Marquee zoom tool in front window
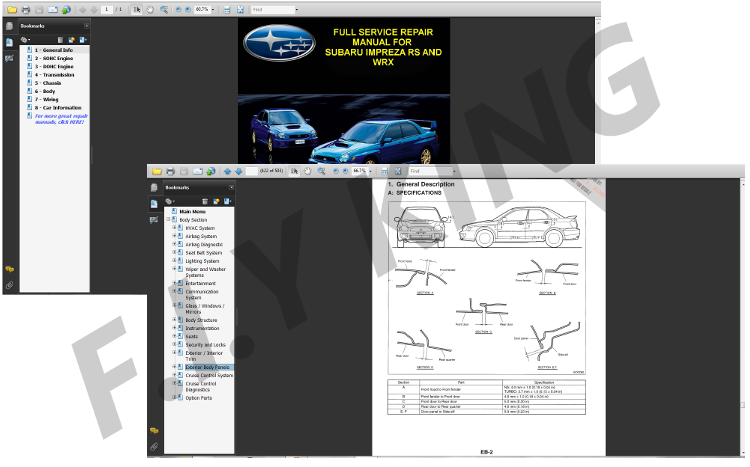The width and height of the screenshot is (750, 467). (321, 171)
